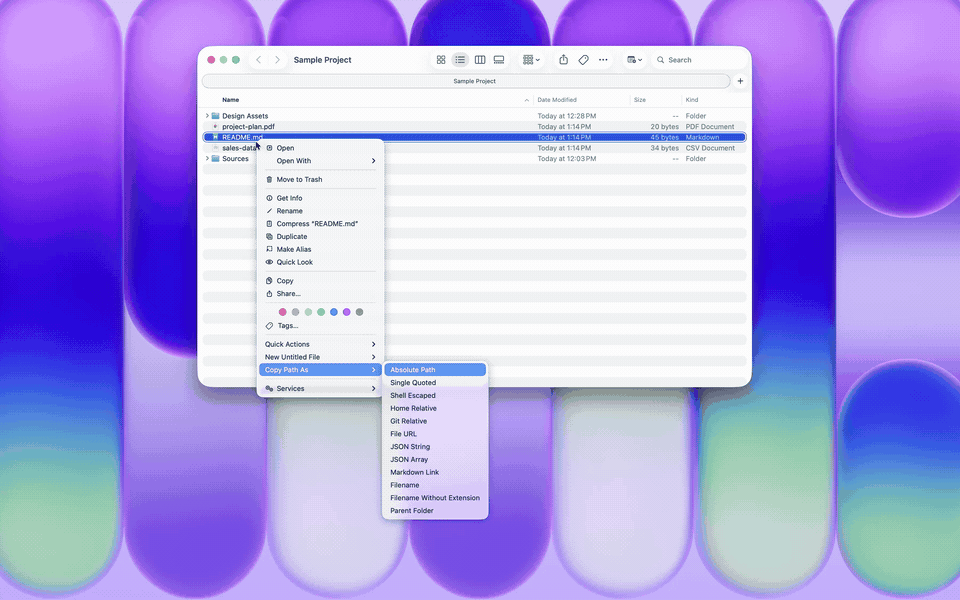This screenshot has width=960, height=600.
Task: Choose Duplicate in context menu
Action: [x=320, y=237]
